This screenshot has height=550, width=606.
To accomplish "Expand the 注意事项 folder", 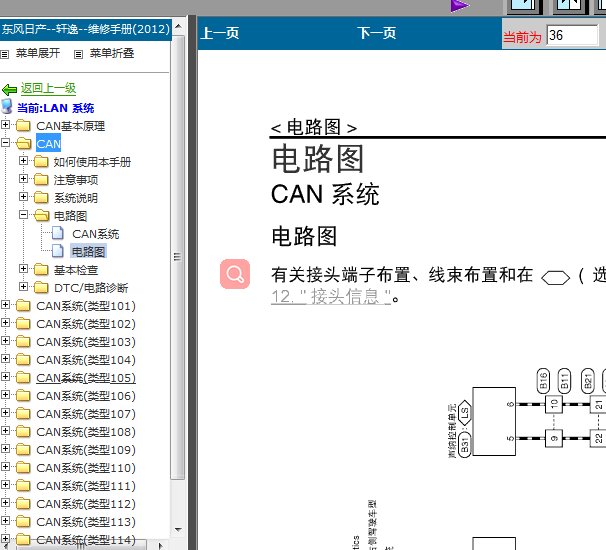I will [24, 178].
